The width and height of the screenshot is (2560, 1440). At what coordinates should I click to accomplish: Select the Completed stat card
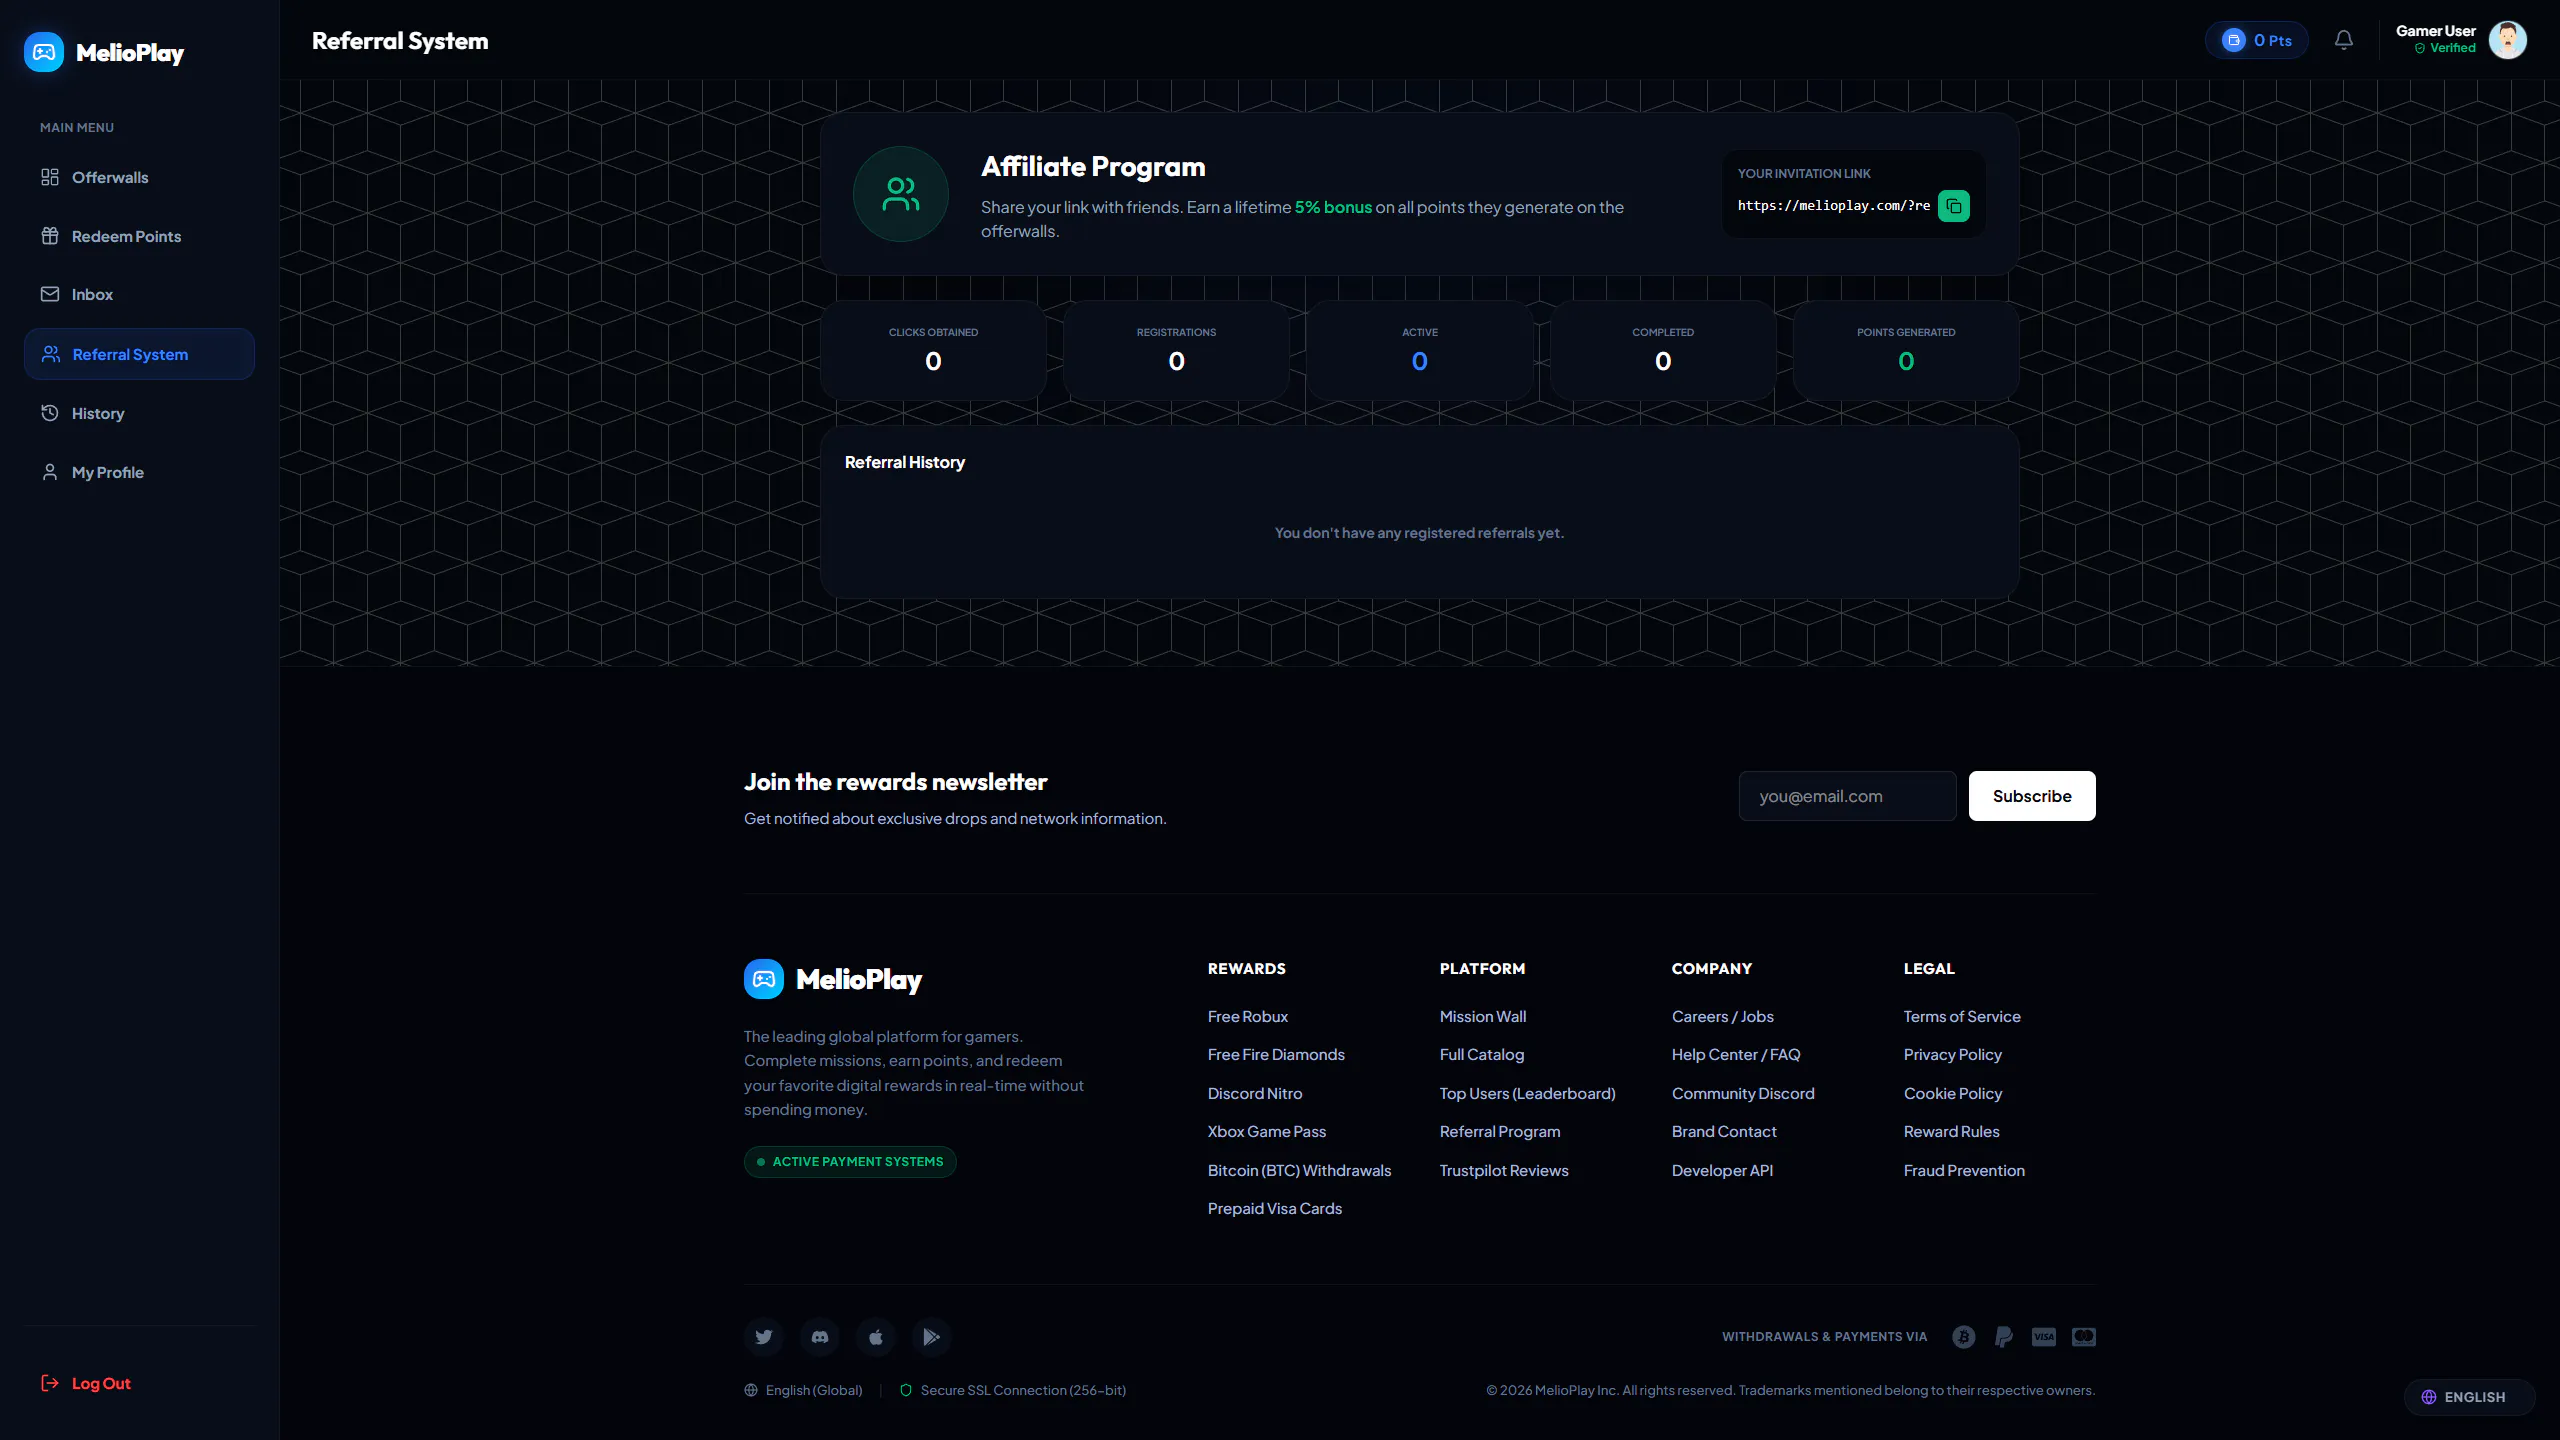[x=1663, y=350]
